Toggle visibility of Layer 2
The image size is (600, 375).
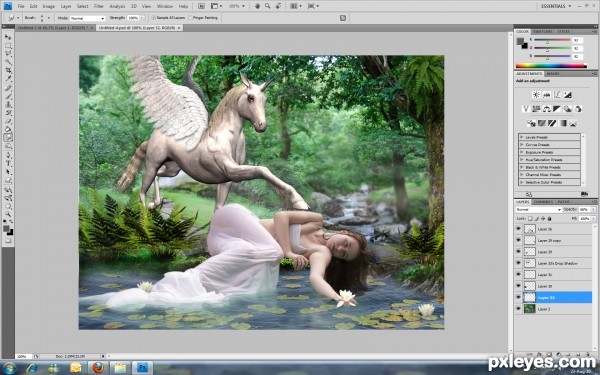518,309
